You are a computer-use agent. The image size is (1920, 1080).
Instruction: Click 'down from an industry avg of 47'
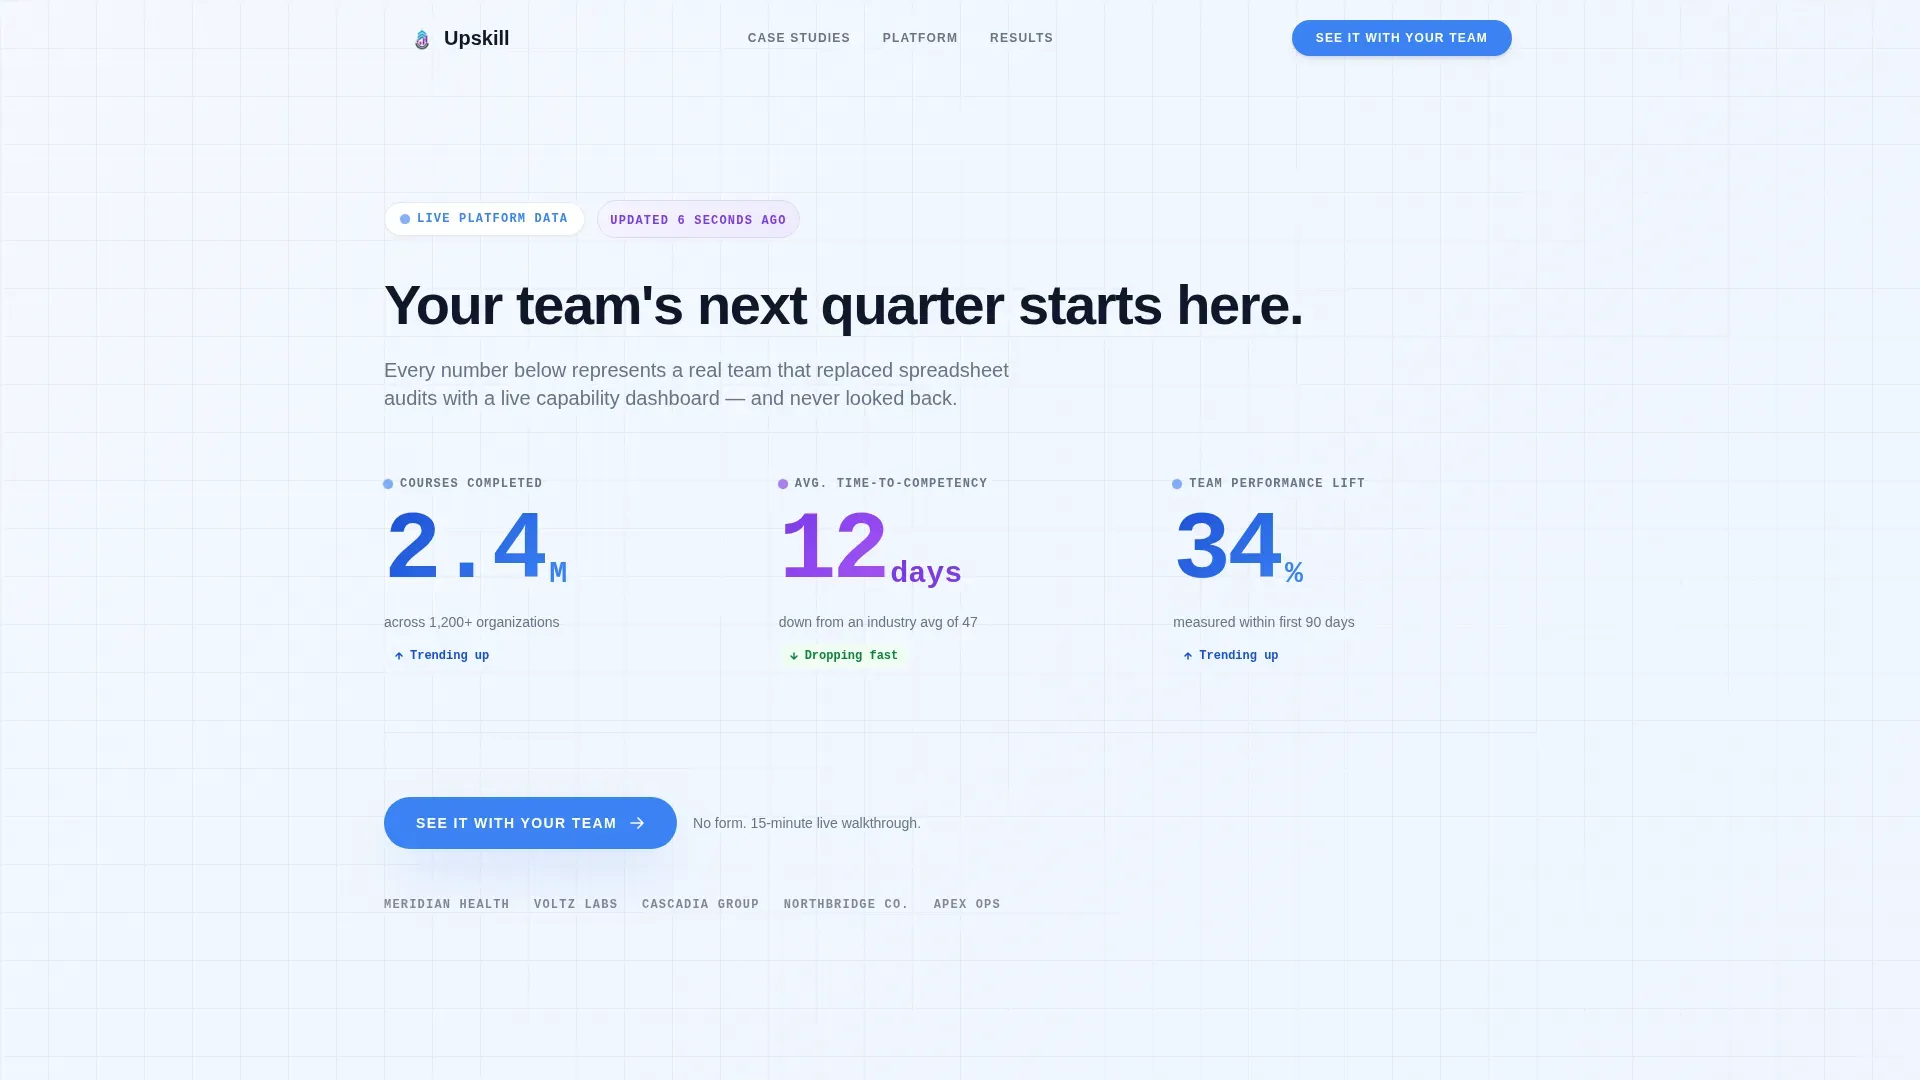point(878,622)
